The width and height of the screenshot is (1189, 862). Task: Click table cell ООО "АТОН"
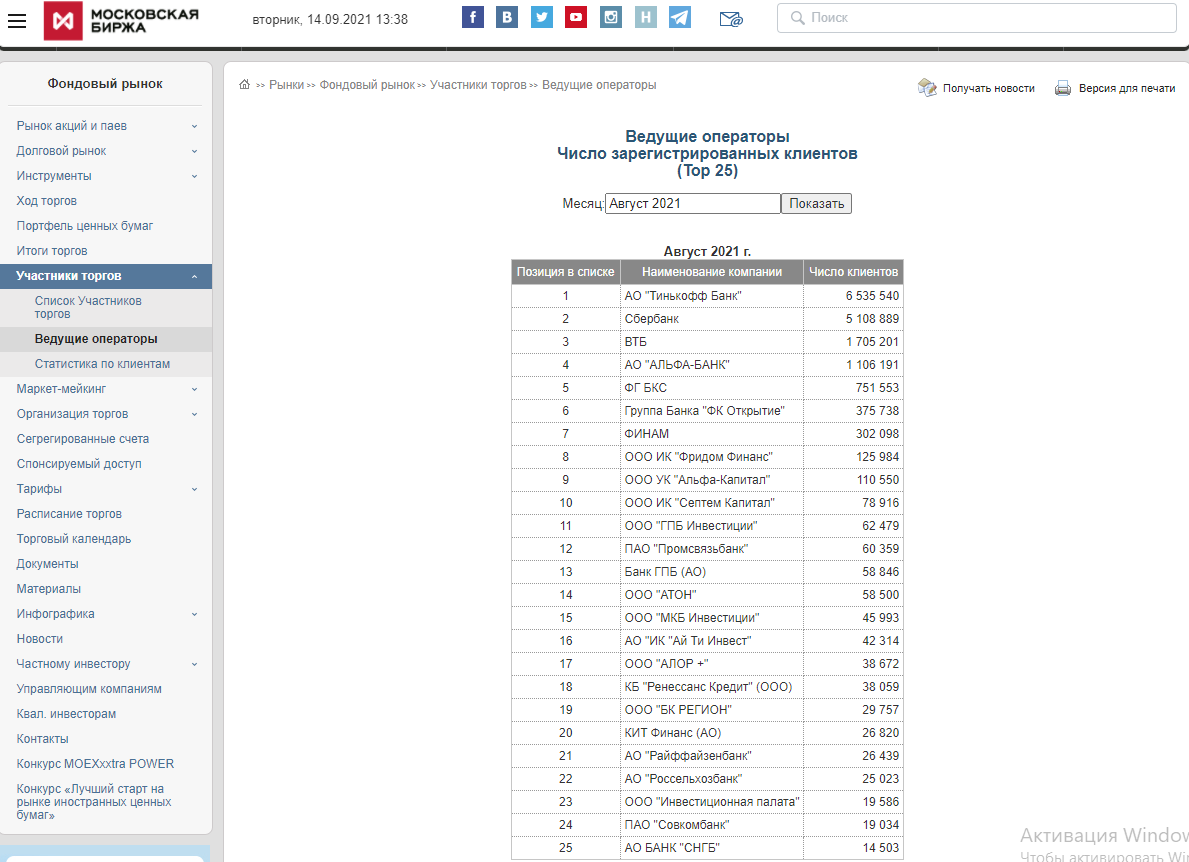711,595
